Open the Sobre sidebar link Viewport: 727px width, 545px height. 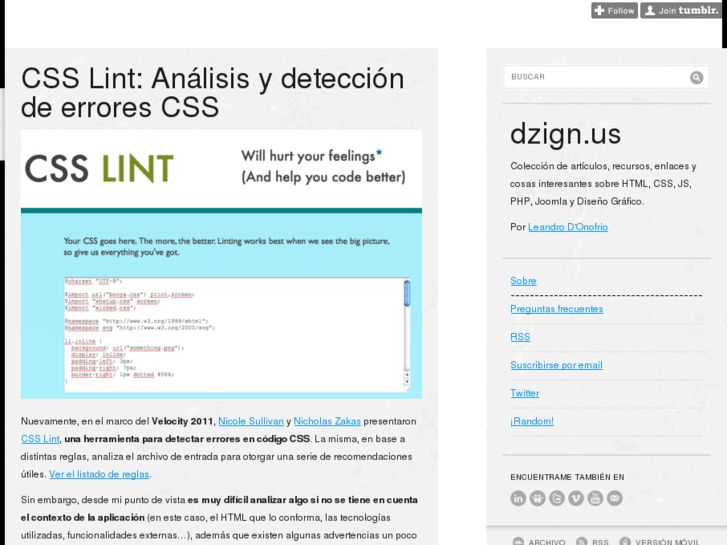pyautogui.click(x=523, y=281)
